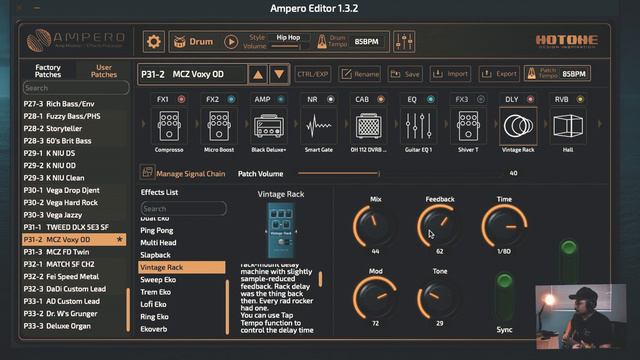This screenshot has height=360, width=640.
Task: Select patch P30-1 Vega Drop Djent
Action: tap(74, 190)
